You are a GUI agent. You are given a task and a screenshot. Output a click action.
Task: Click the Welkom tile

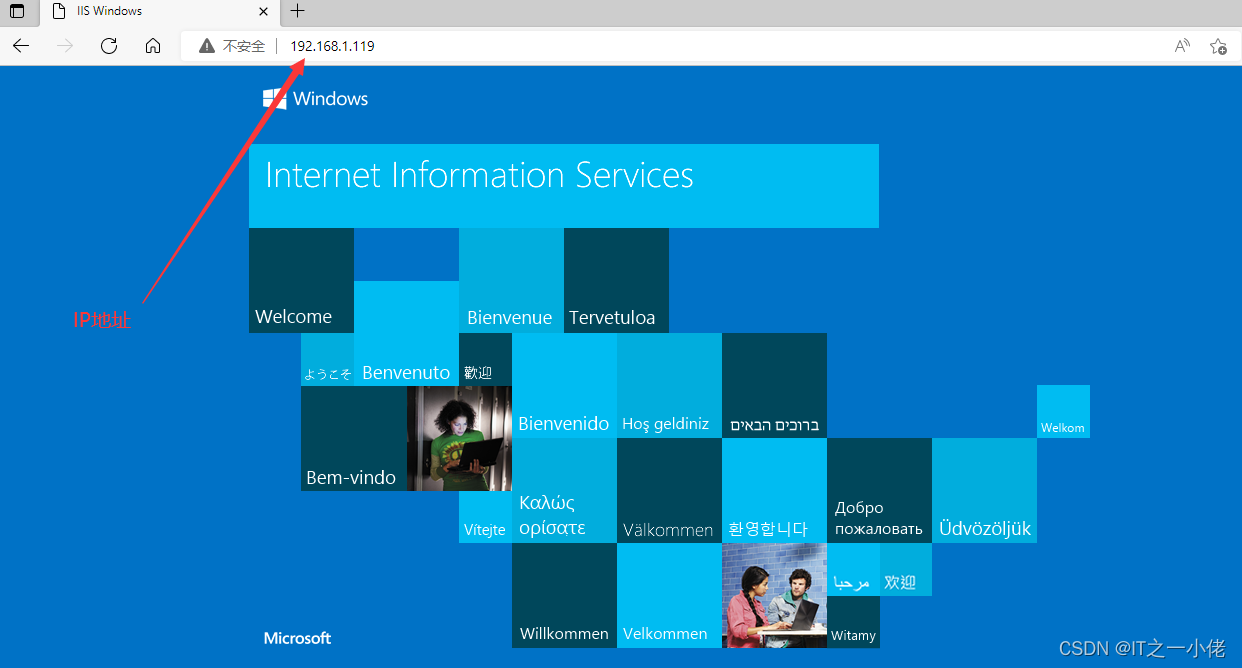point(1063,411)
